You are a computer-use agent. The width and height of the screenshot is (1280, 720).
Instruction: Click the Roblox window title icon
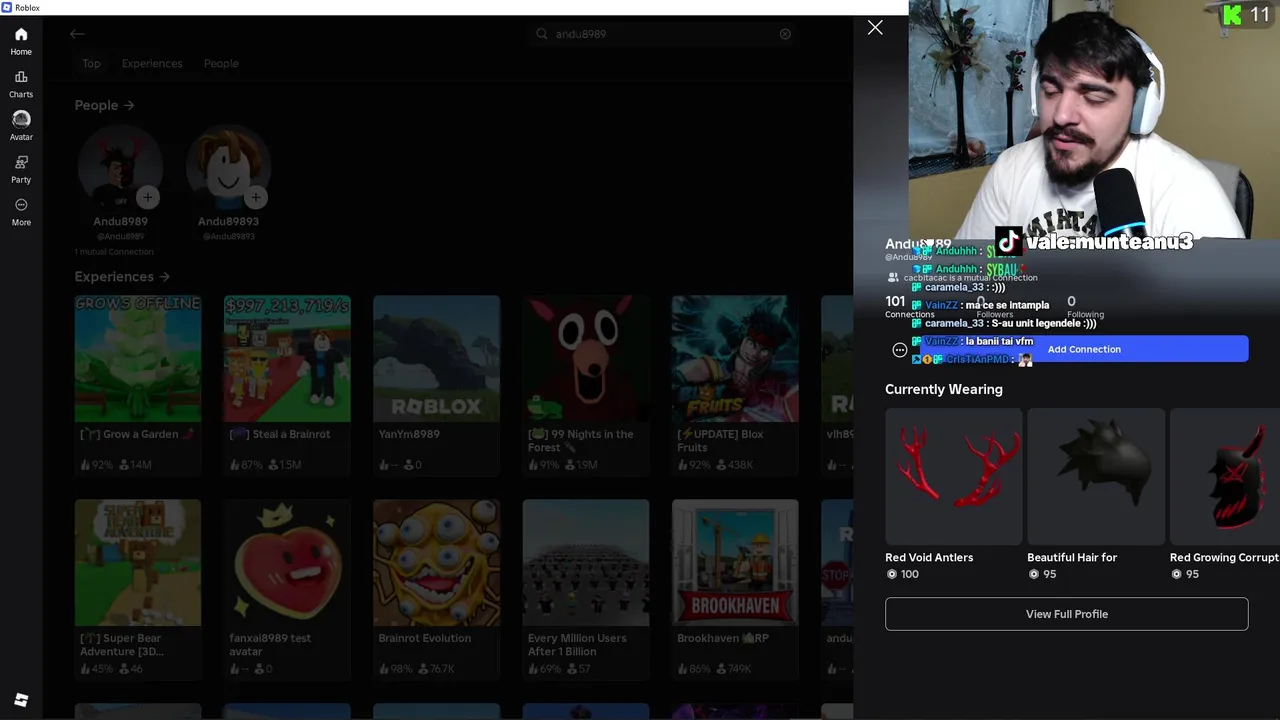(7, 7)
